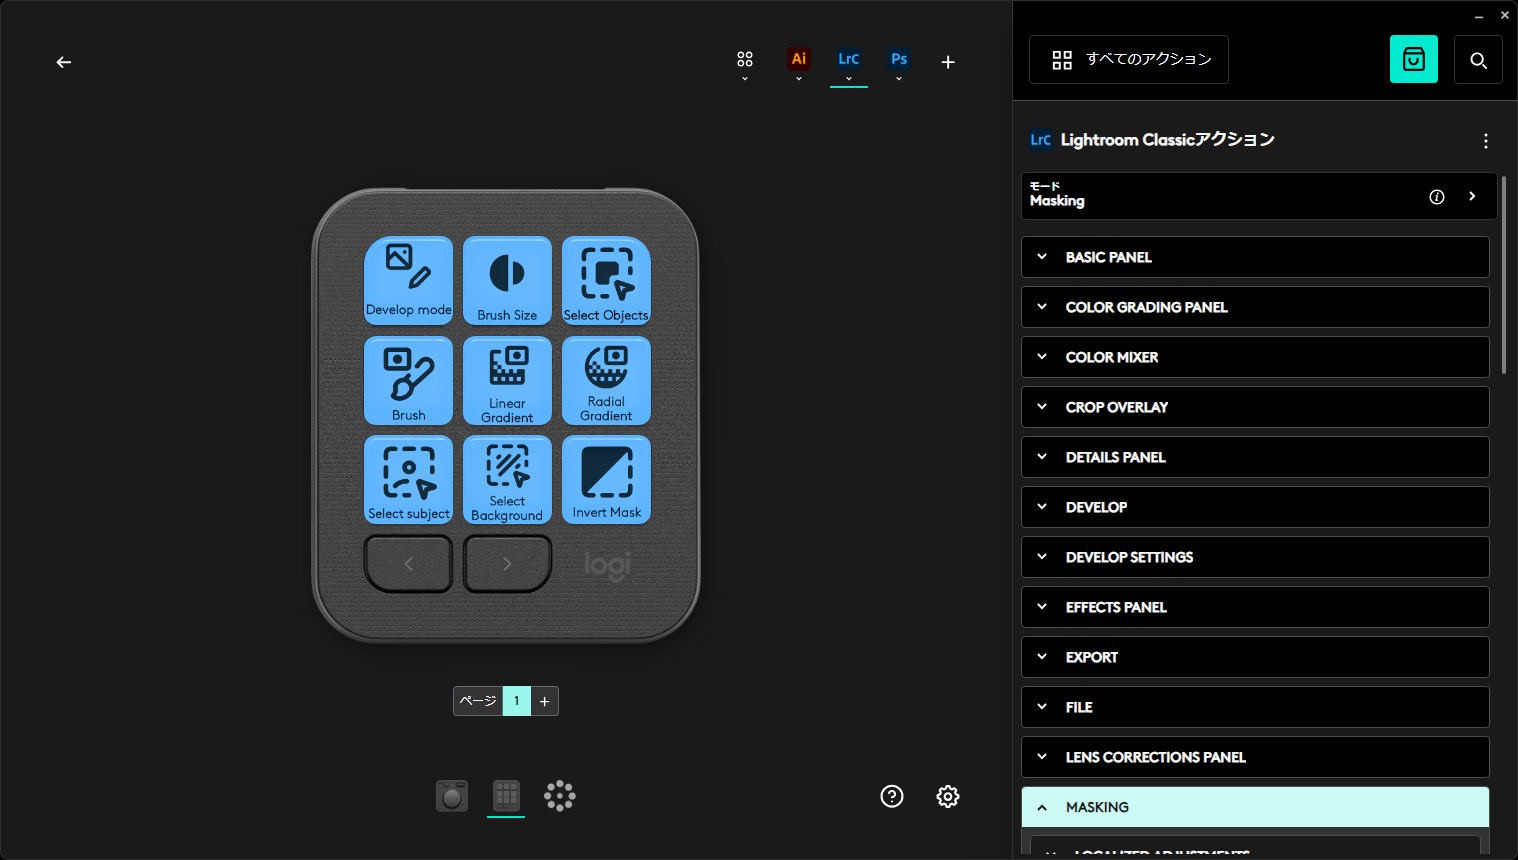The width and height of the screenshot is (1518, 860).
Task: Open the help icon
Action: [x=892, y=796]
